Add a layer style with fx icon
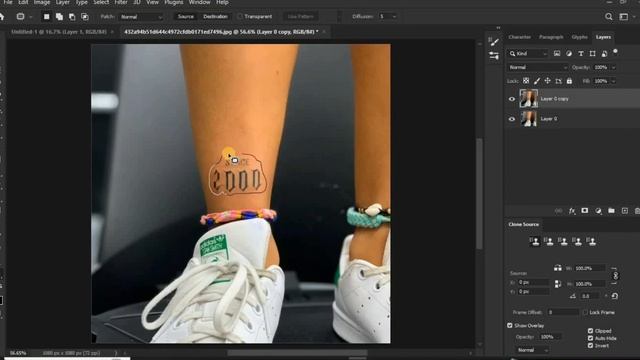This screenshot has width=640, height=360. tap(572, 211)
